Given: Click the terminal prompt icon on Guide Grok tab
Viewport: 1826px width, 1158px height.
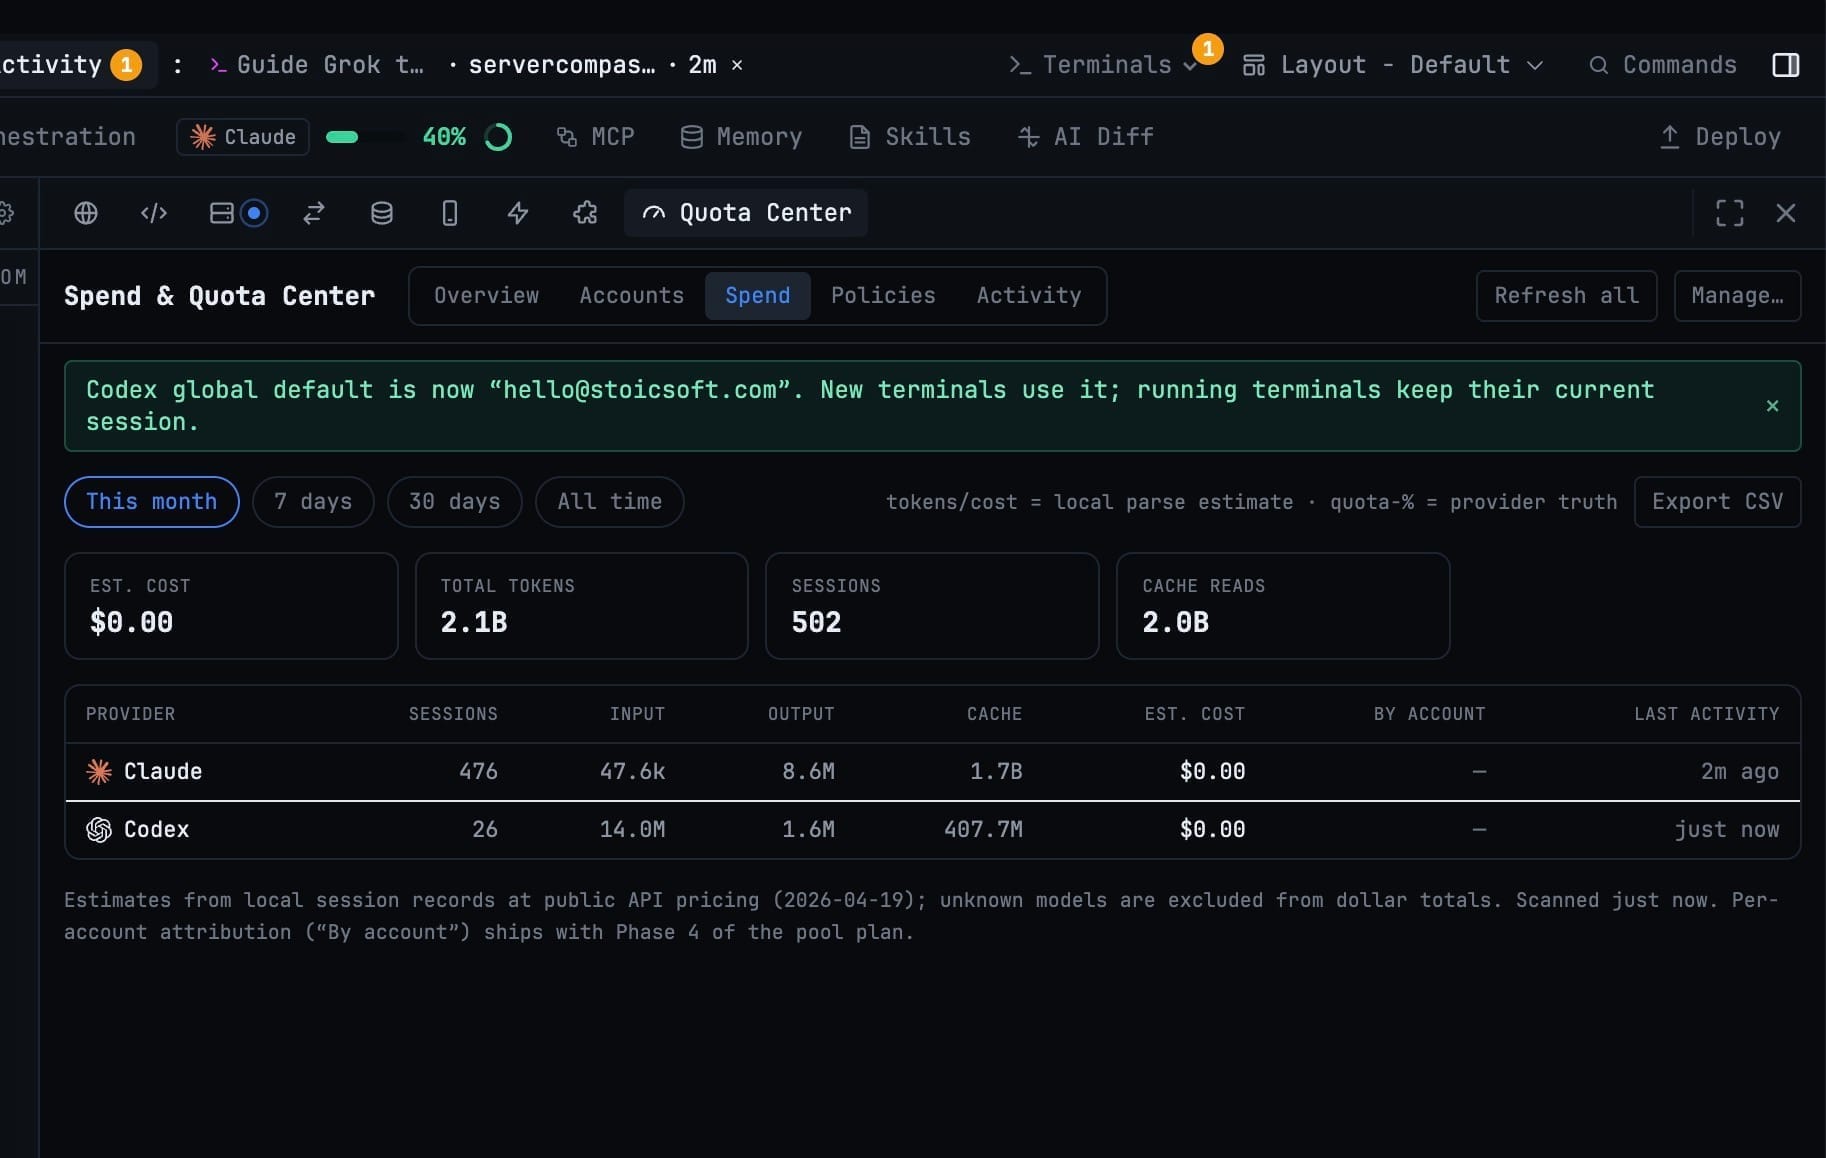Looking at the screenshot, I should 217,65.
